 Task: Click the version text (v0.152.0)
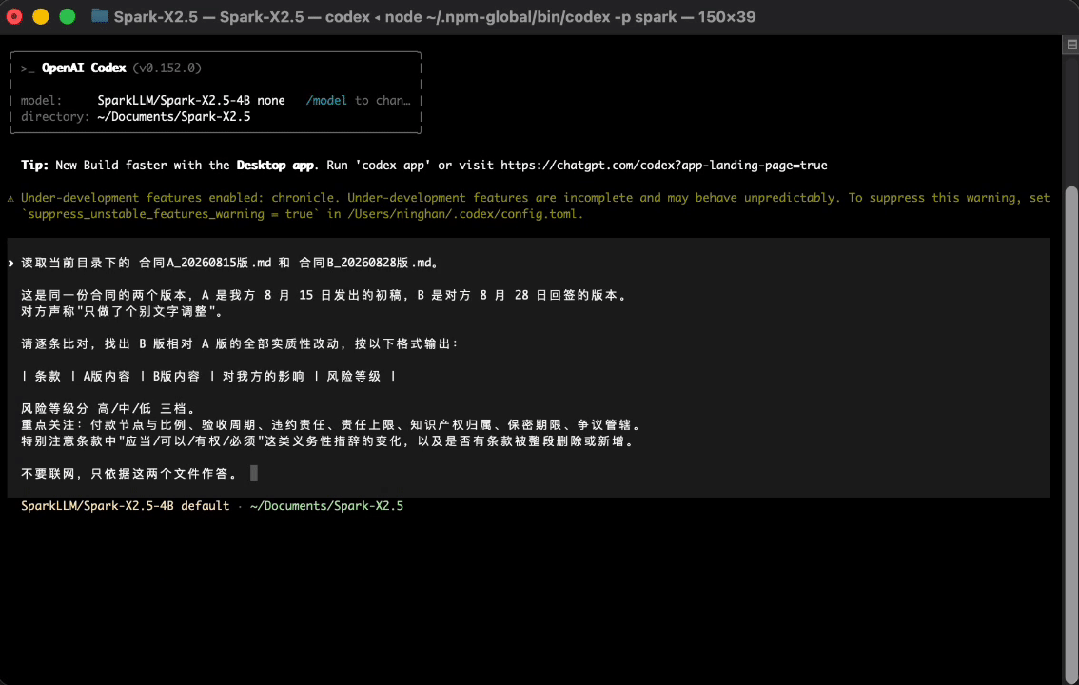point(167,67)
